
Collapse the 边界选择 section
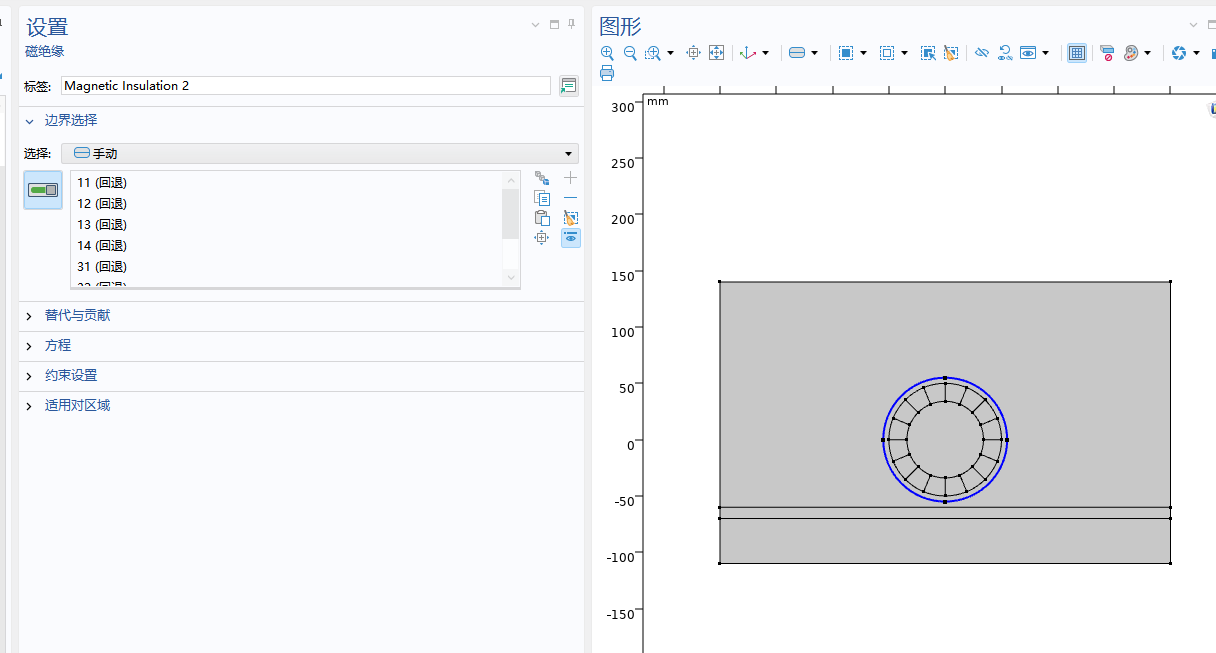click(29, 120)
